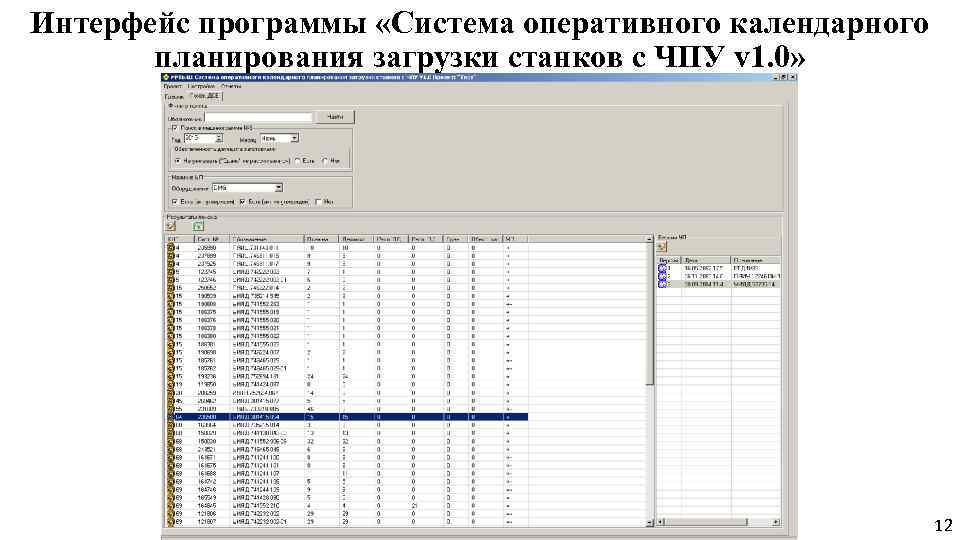
Task: Click the versions list horizontal scrollbar
Action: [x=718, y=522]
